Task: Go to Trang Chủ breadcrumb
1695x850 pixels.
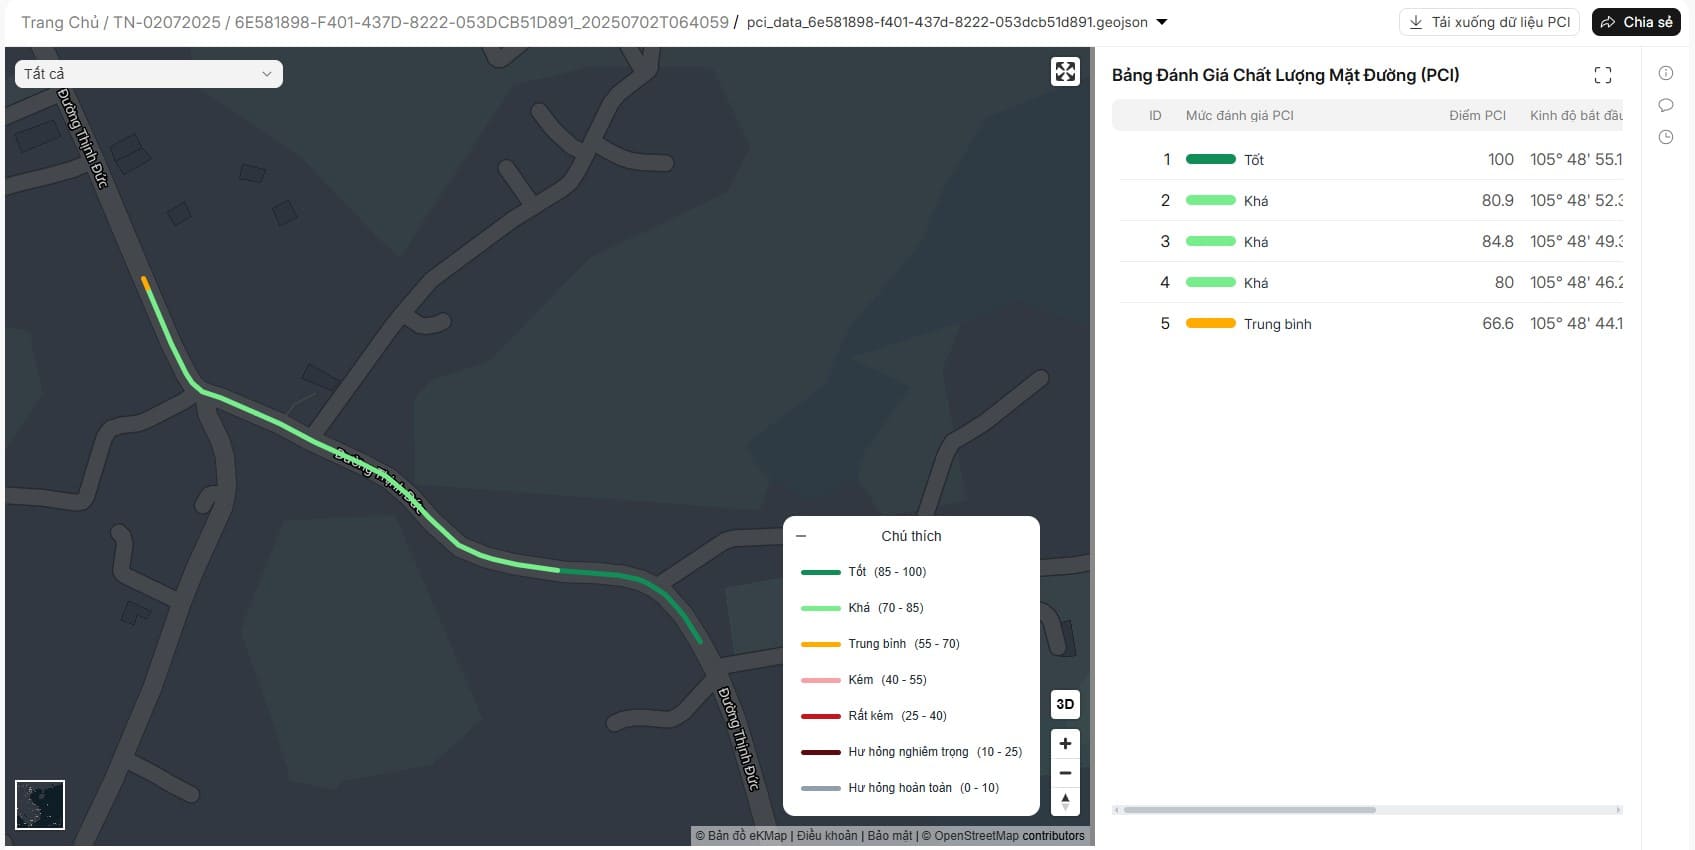Action: click(x=60, y=22)
